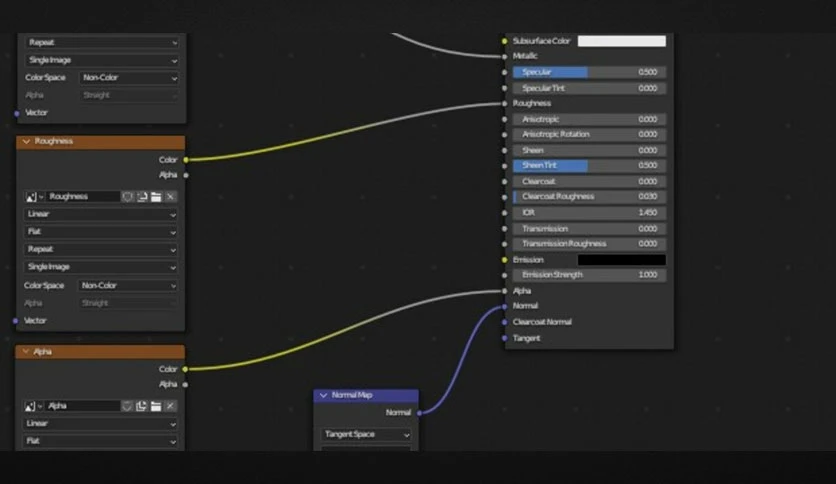Open the Linear dropdown in the Alpha node

pos(100,424)
